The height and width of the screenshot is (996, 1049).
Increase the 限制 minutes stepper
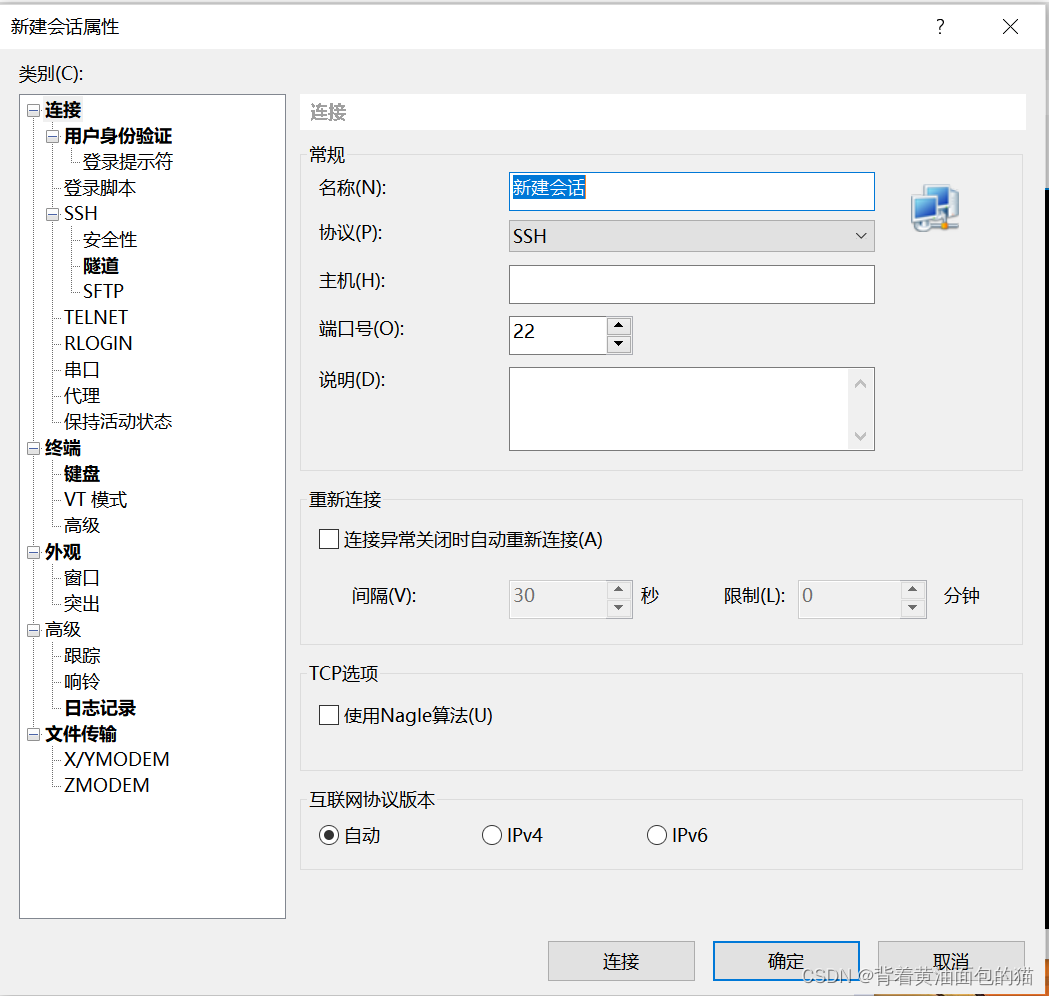tap(913, 589)
